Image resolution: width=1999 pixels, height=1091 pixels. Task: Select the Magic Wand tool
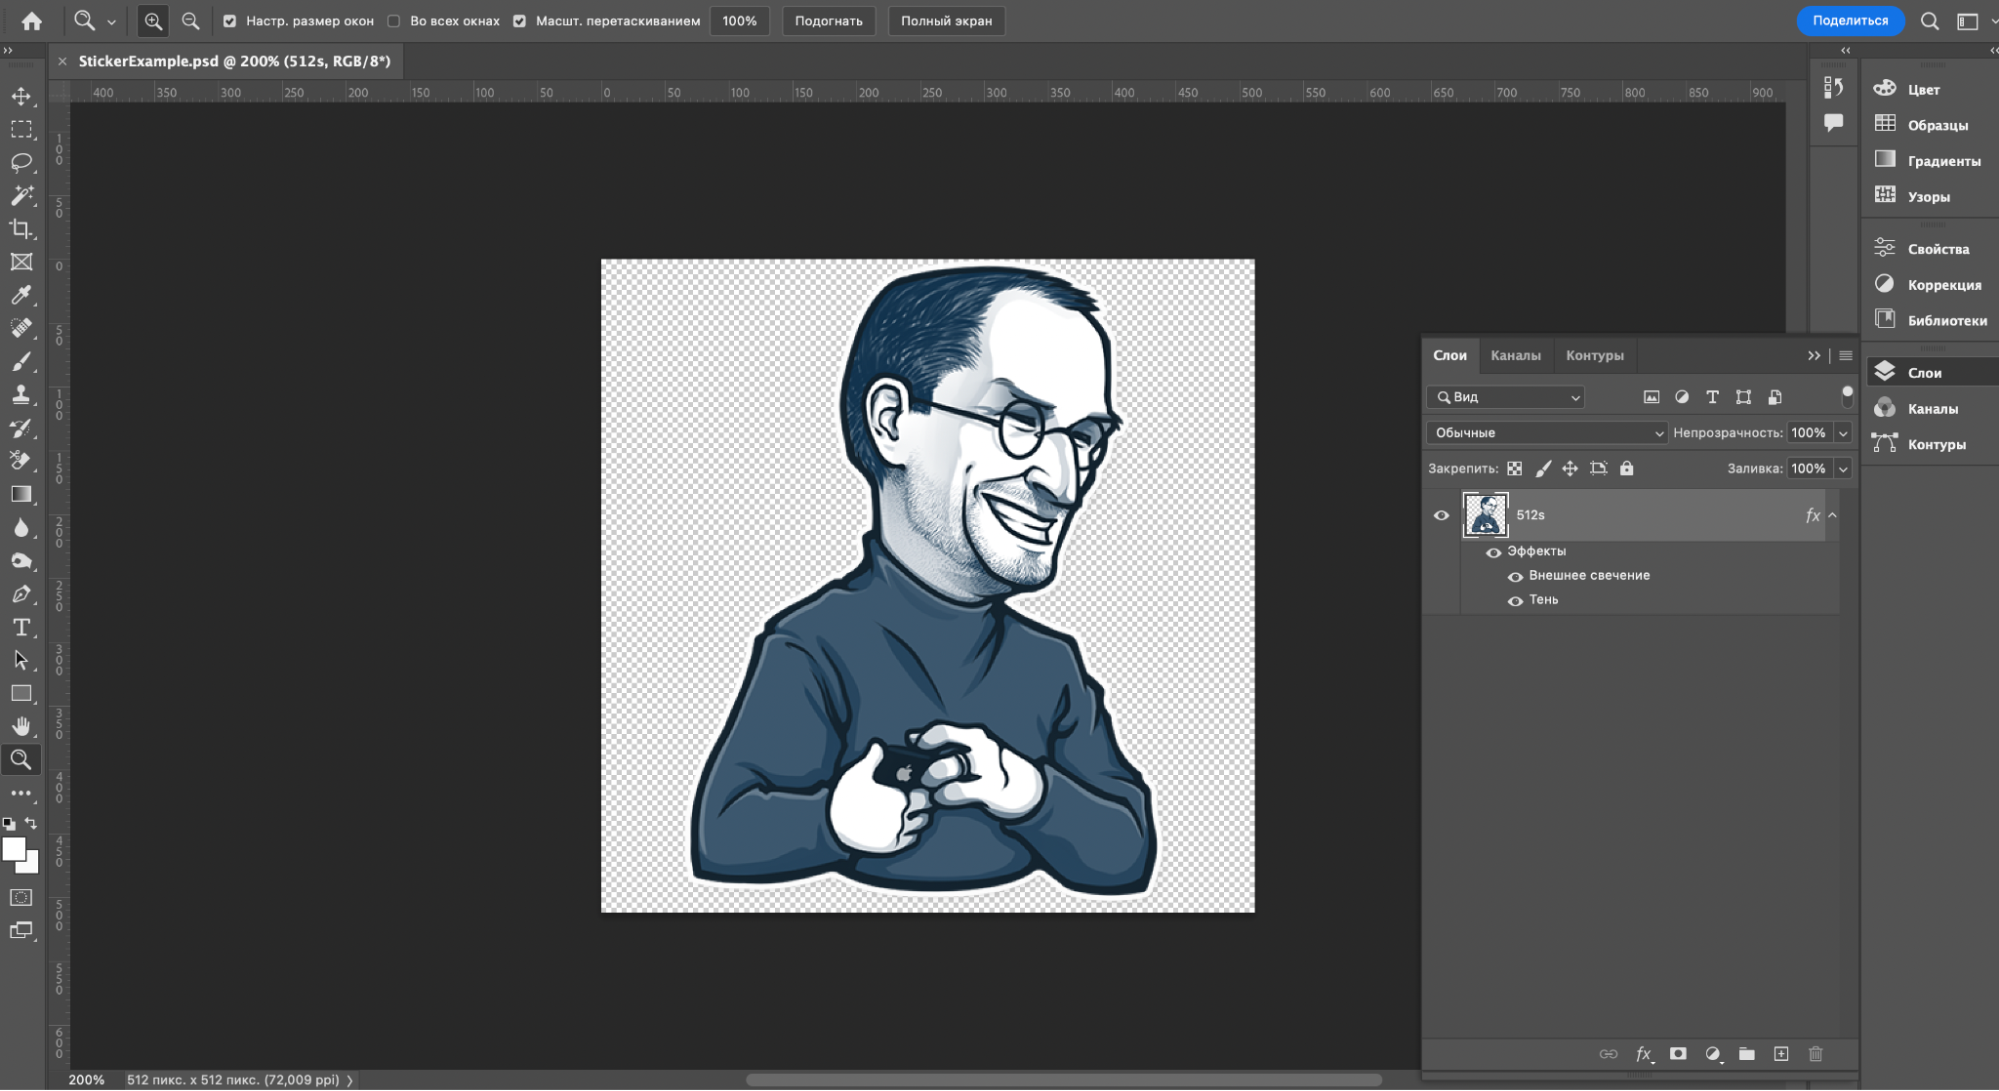[x=21, y=196]
